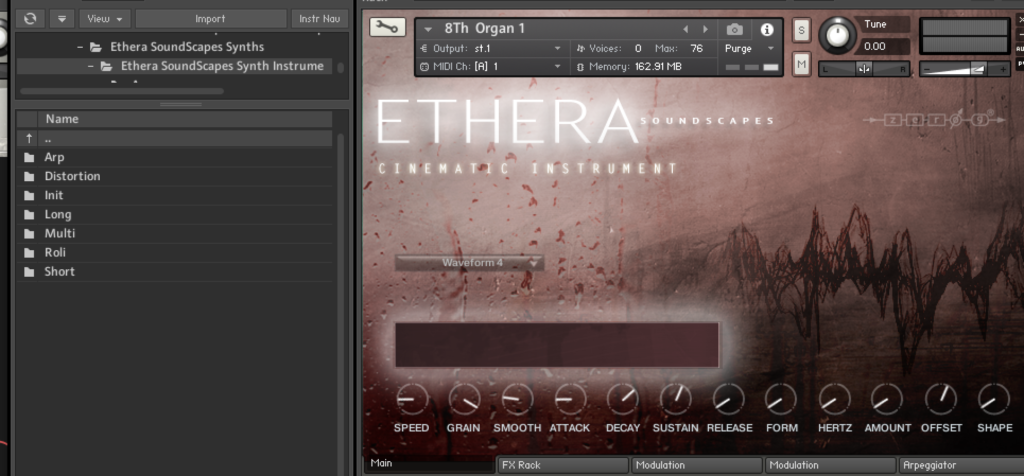Switch to the Main tab

pyautogui.click(x=429, y=464)
